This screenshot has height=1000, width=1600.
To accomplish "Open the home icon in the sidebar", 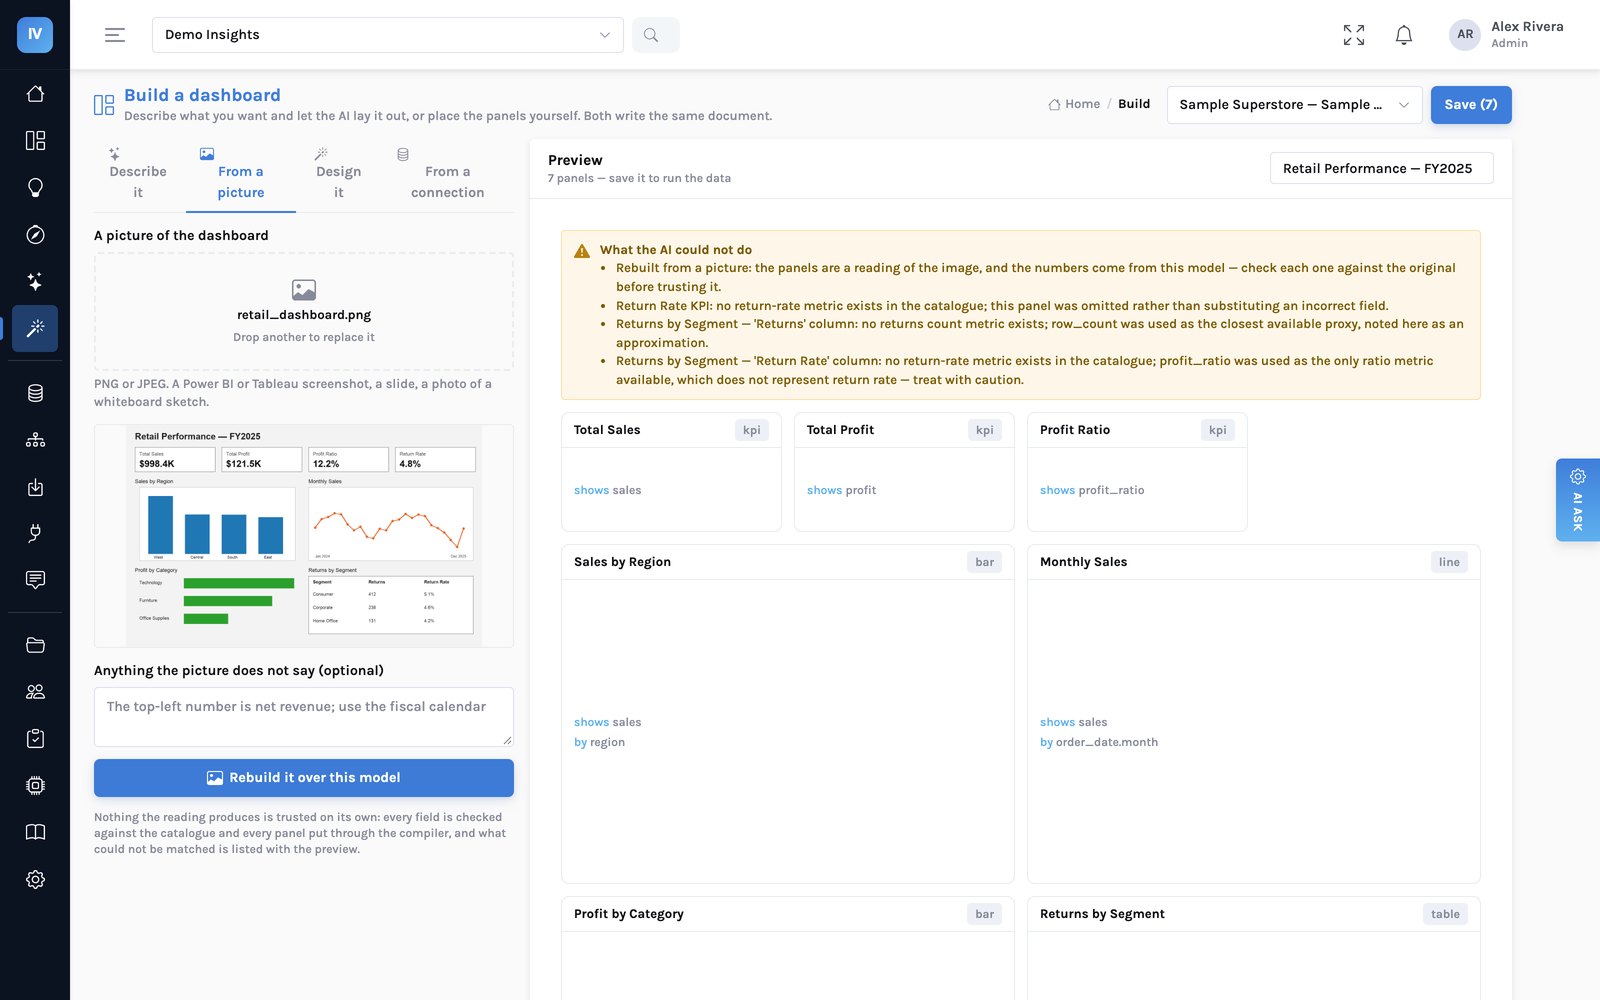I will pos(35,94).
